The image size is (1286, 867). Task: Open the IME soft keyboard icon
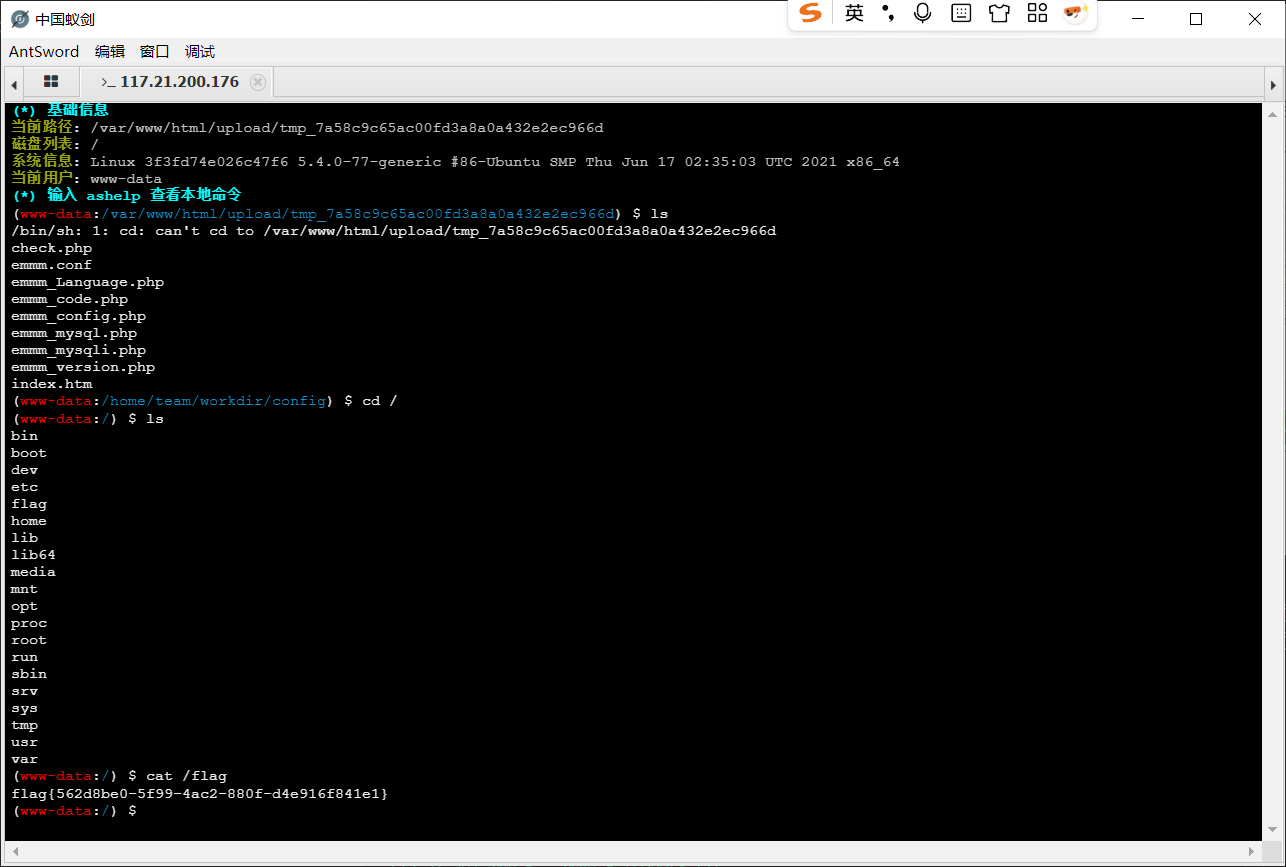(x=960, y=13)
